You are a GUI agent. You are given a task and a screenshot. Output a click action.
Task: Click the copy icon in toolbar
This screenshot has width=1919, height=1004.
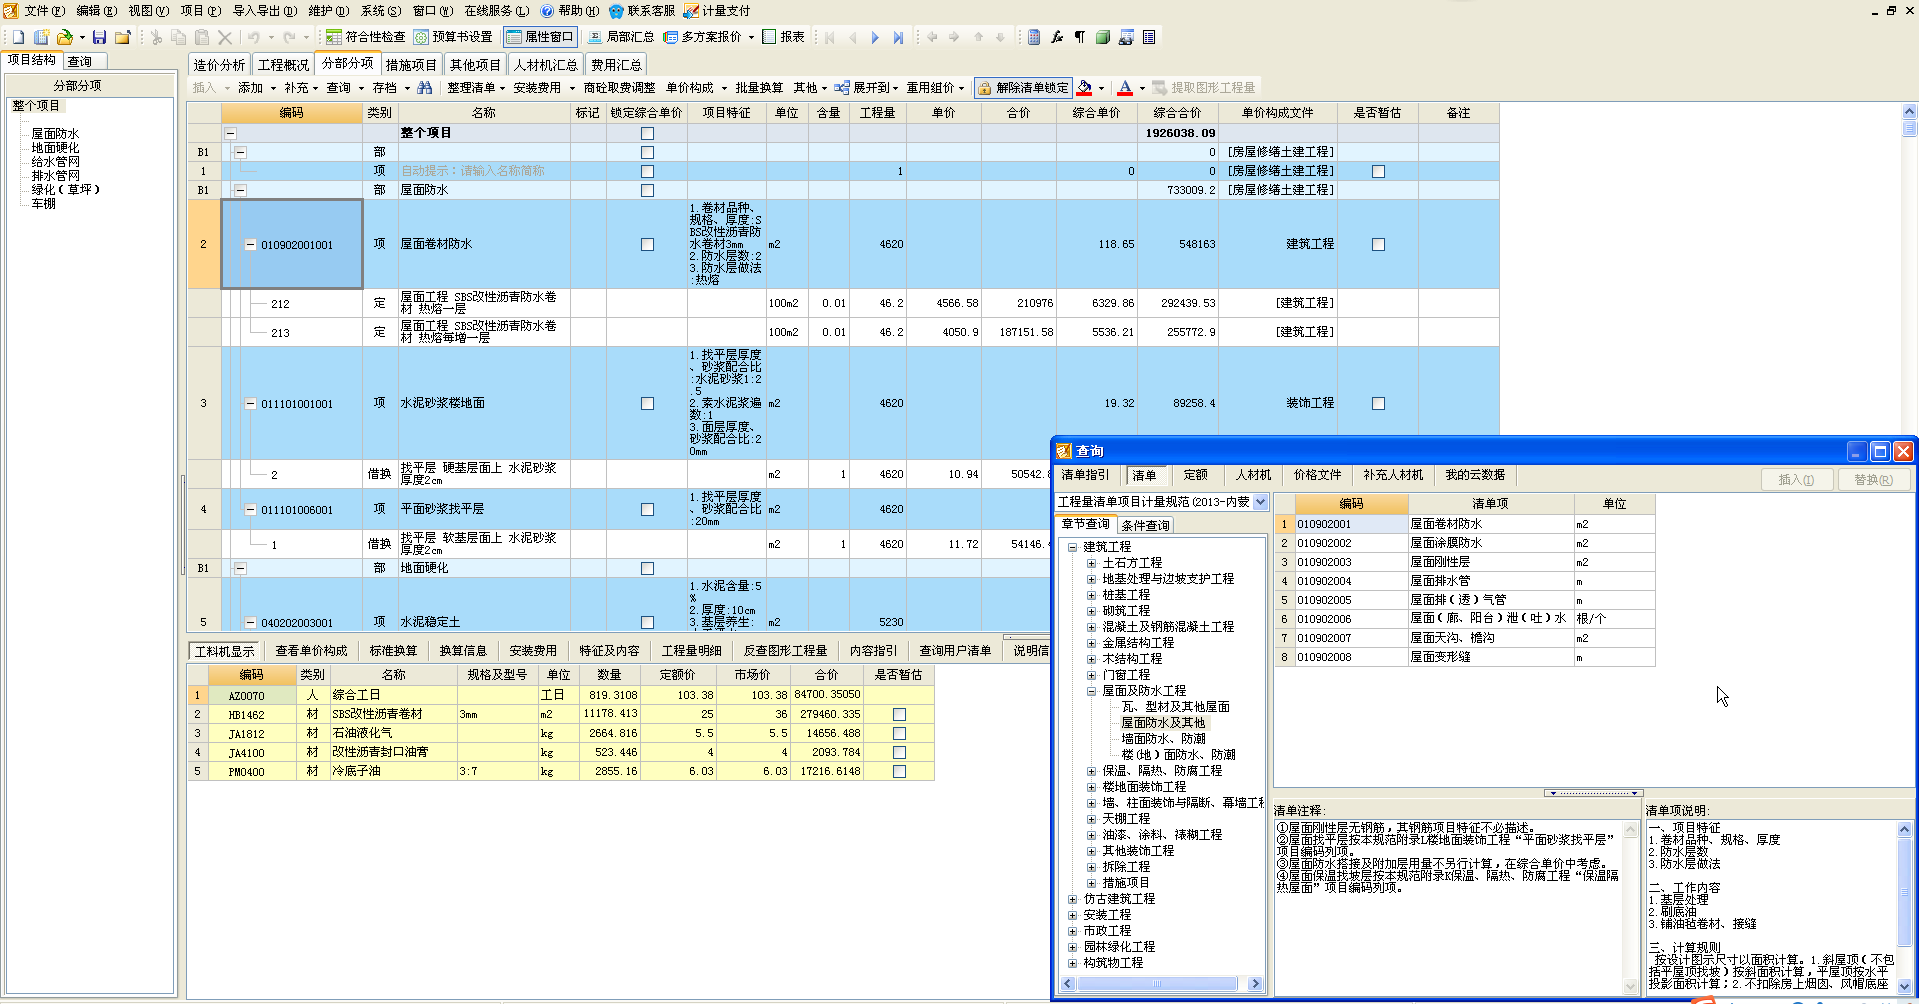(179, 37)
